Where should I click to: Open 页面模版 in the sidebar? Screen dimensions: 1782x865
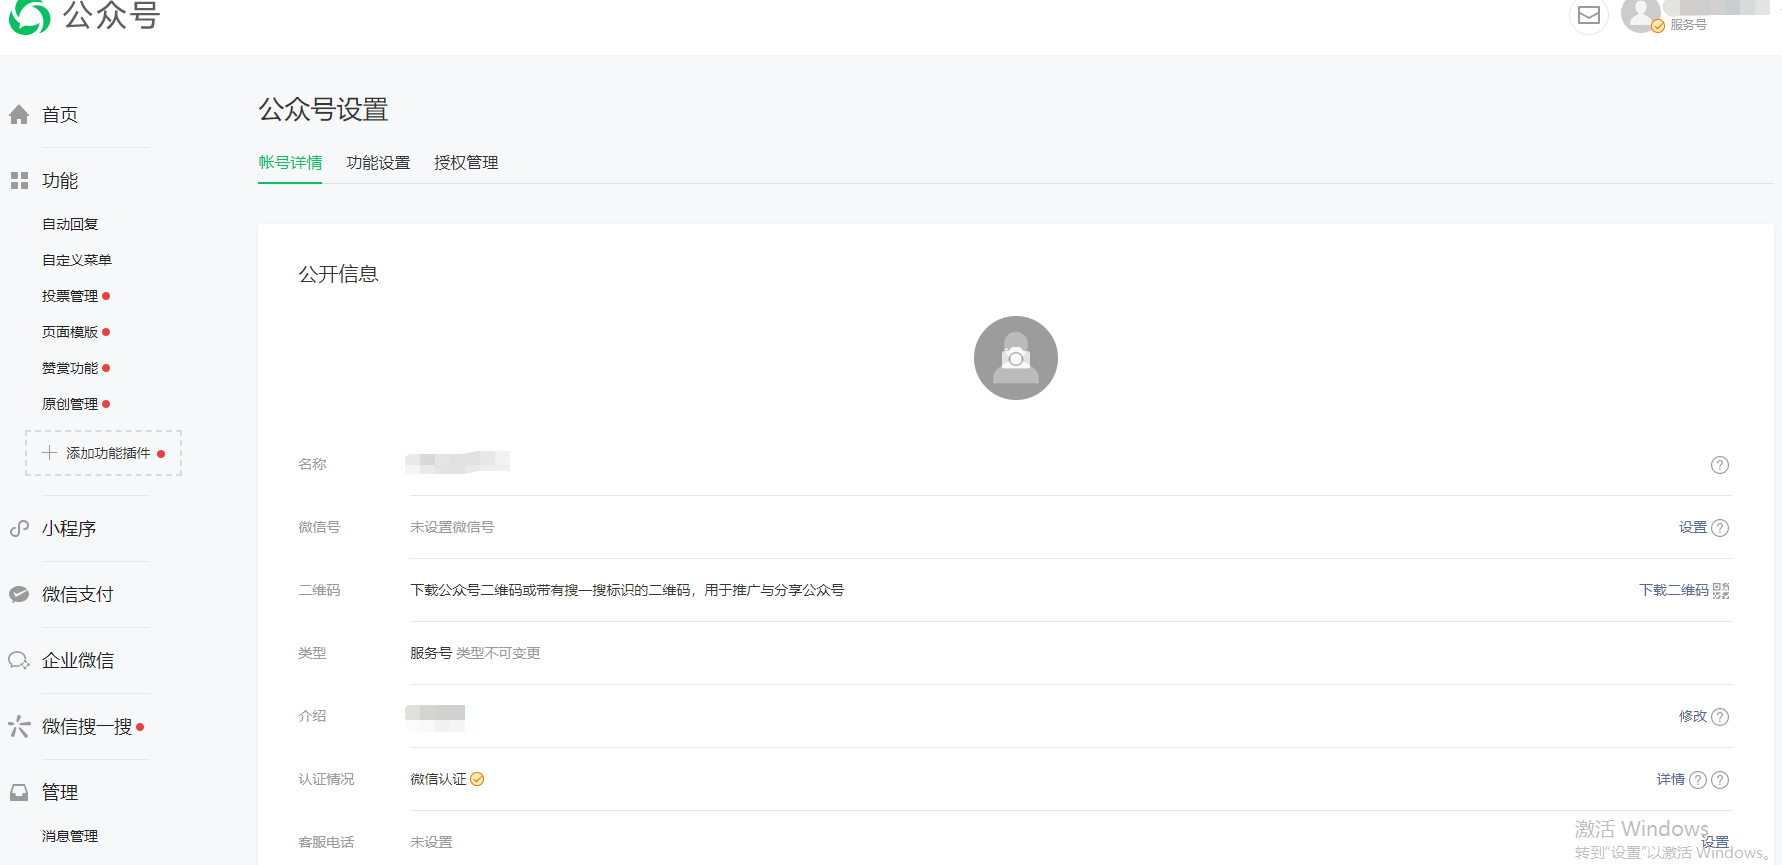tap(70, 332)
